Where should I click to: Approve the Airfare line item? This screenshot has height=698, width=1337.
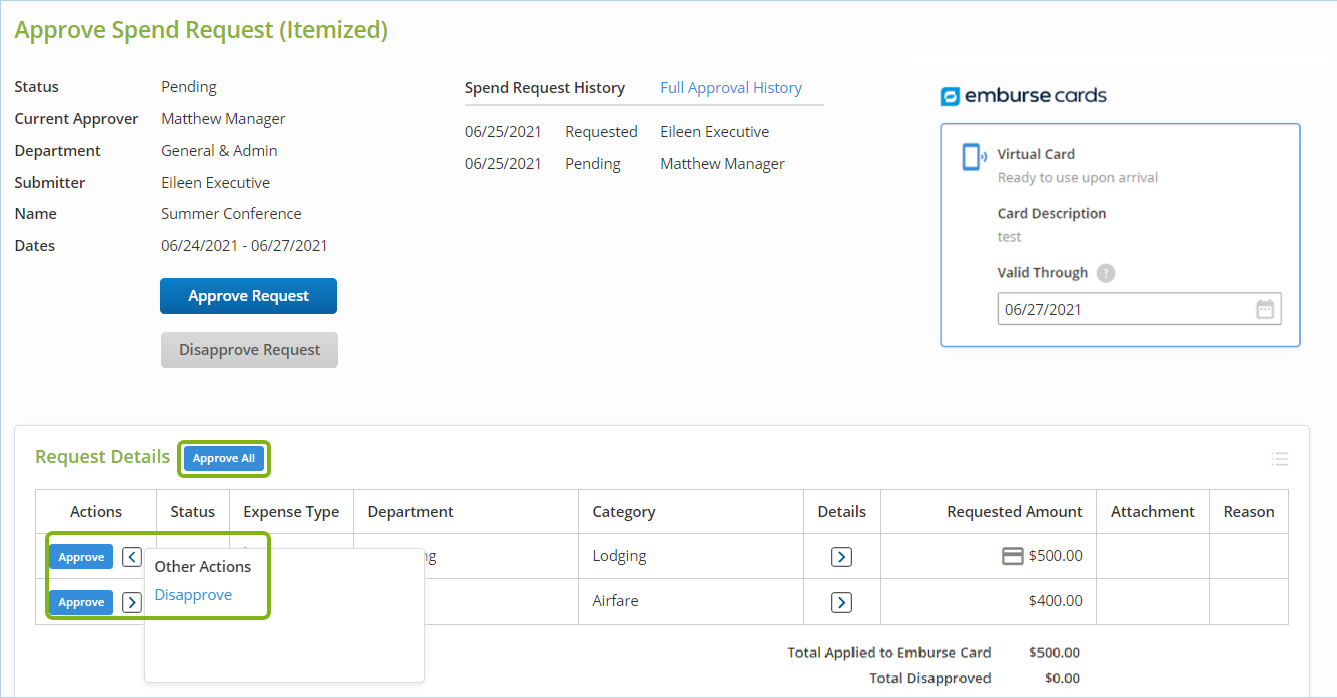click(81, 602)
